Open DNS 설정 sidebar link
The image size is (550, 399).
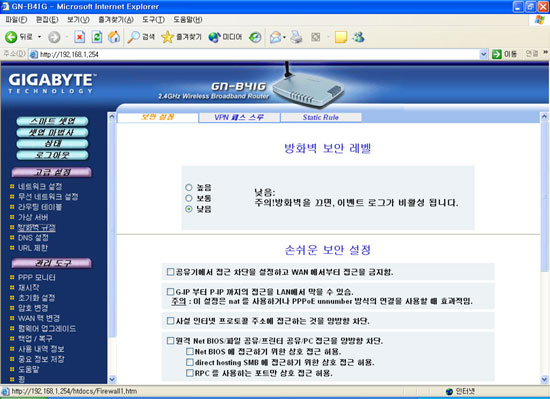[33, 237]
